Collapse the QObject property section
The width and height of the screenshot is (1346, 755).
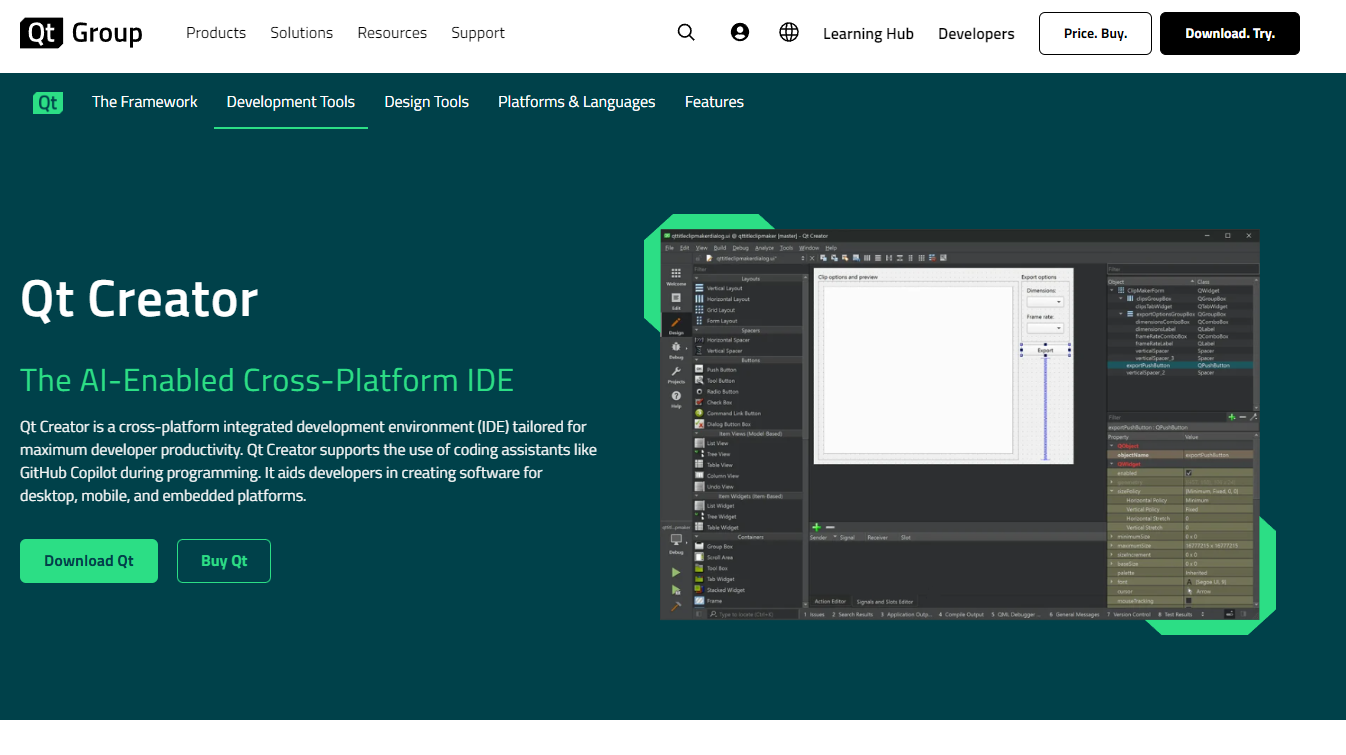[x=1111, y=446]
